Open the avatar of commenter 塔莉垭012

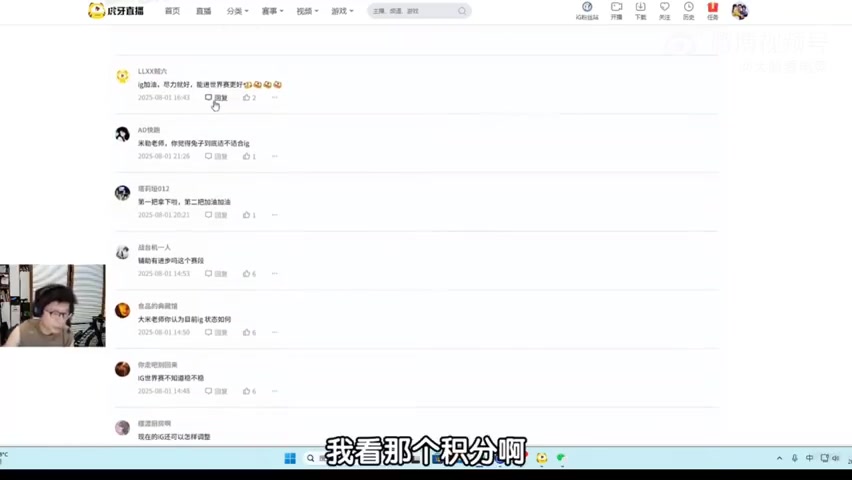coord(122,193)
